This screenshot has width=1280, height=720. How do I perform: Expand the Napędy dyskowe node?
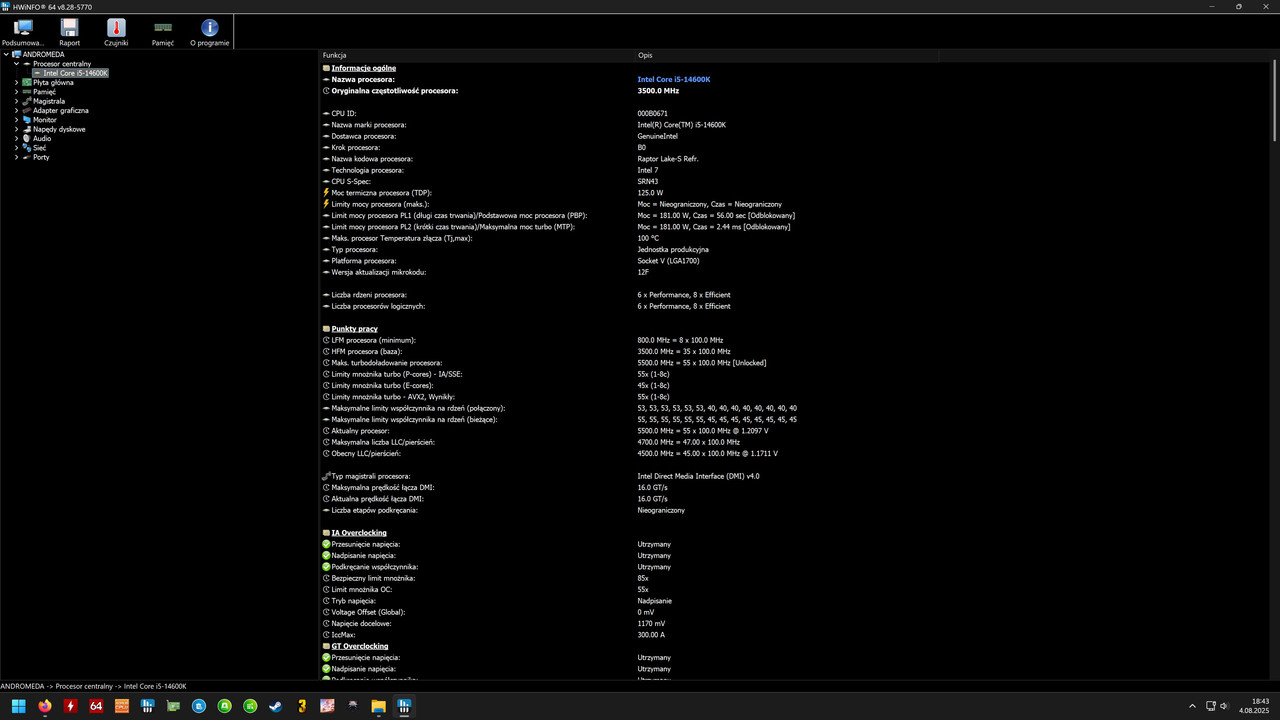pos(16,129)
